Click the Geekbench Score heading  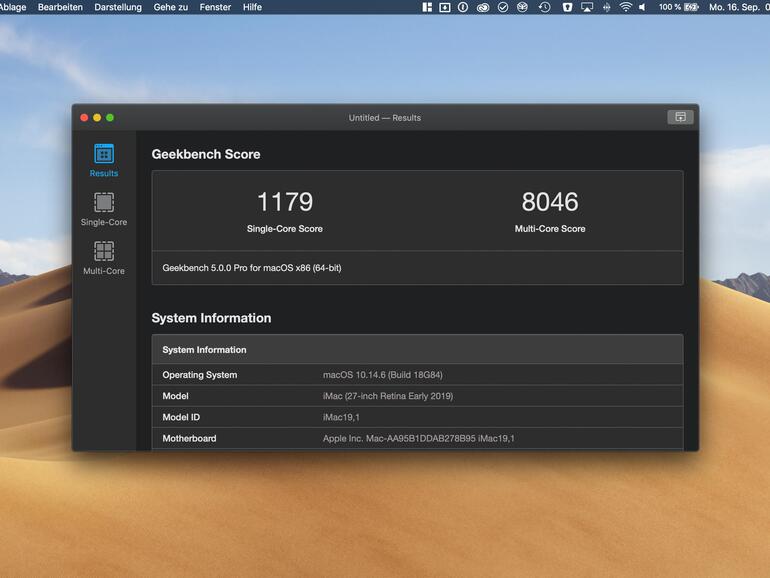point(206,154)
